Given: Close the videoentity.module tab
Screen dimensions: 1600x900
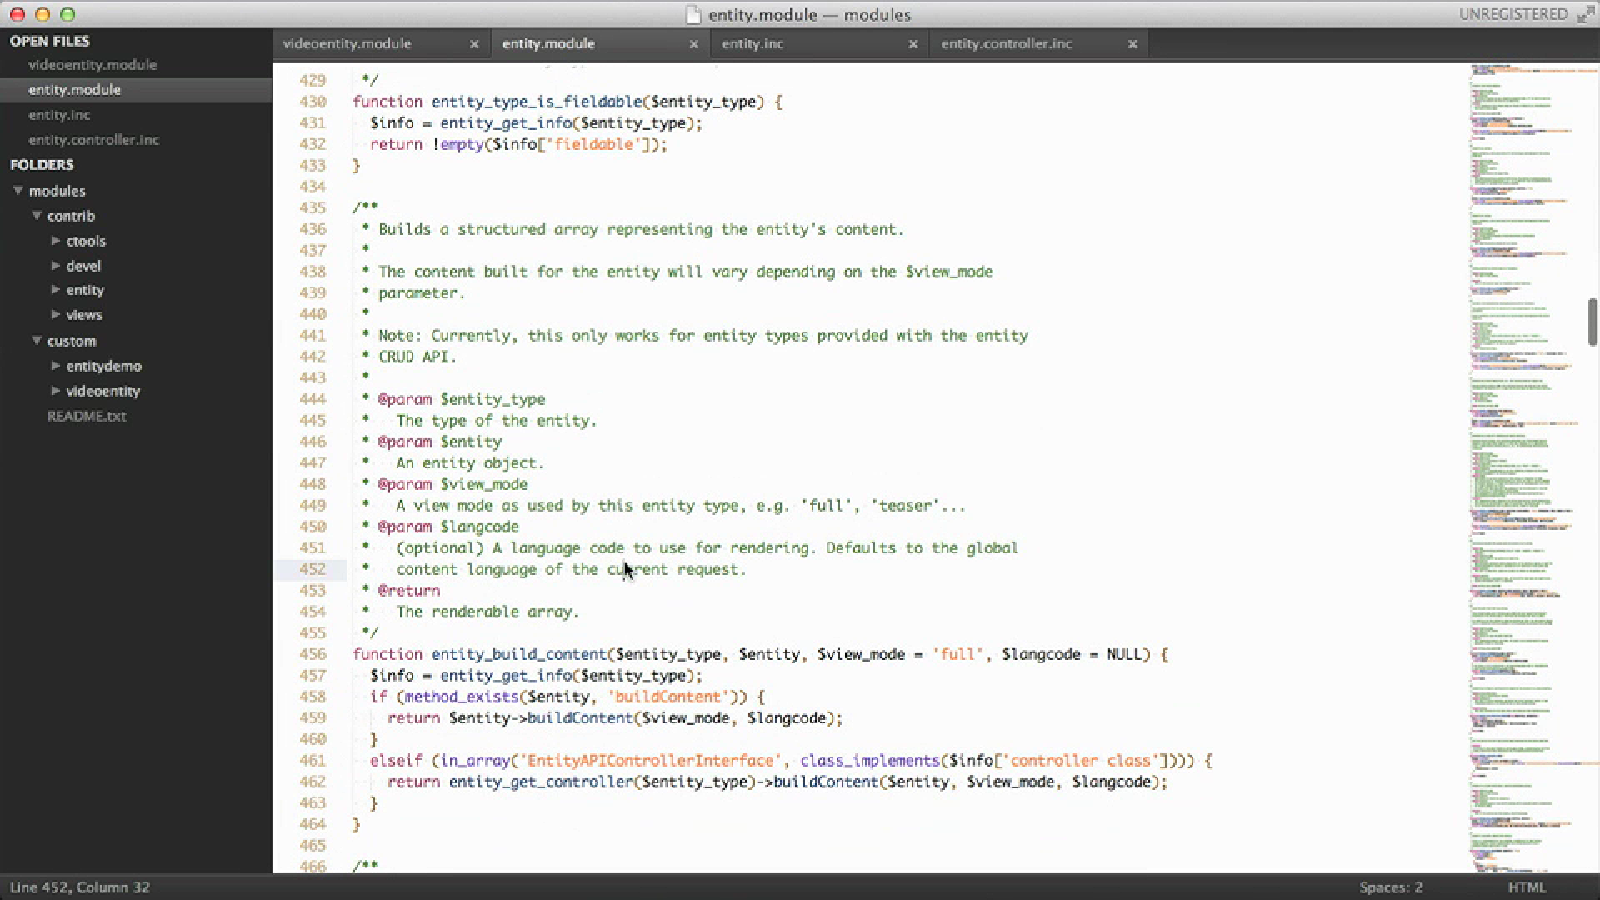Looking at the screenshot, I should coord(474,44).
